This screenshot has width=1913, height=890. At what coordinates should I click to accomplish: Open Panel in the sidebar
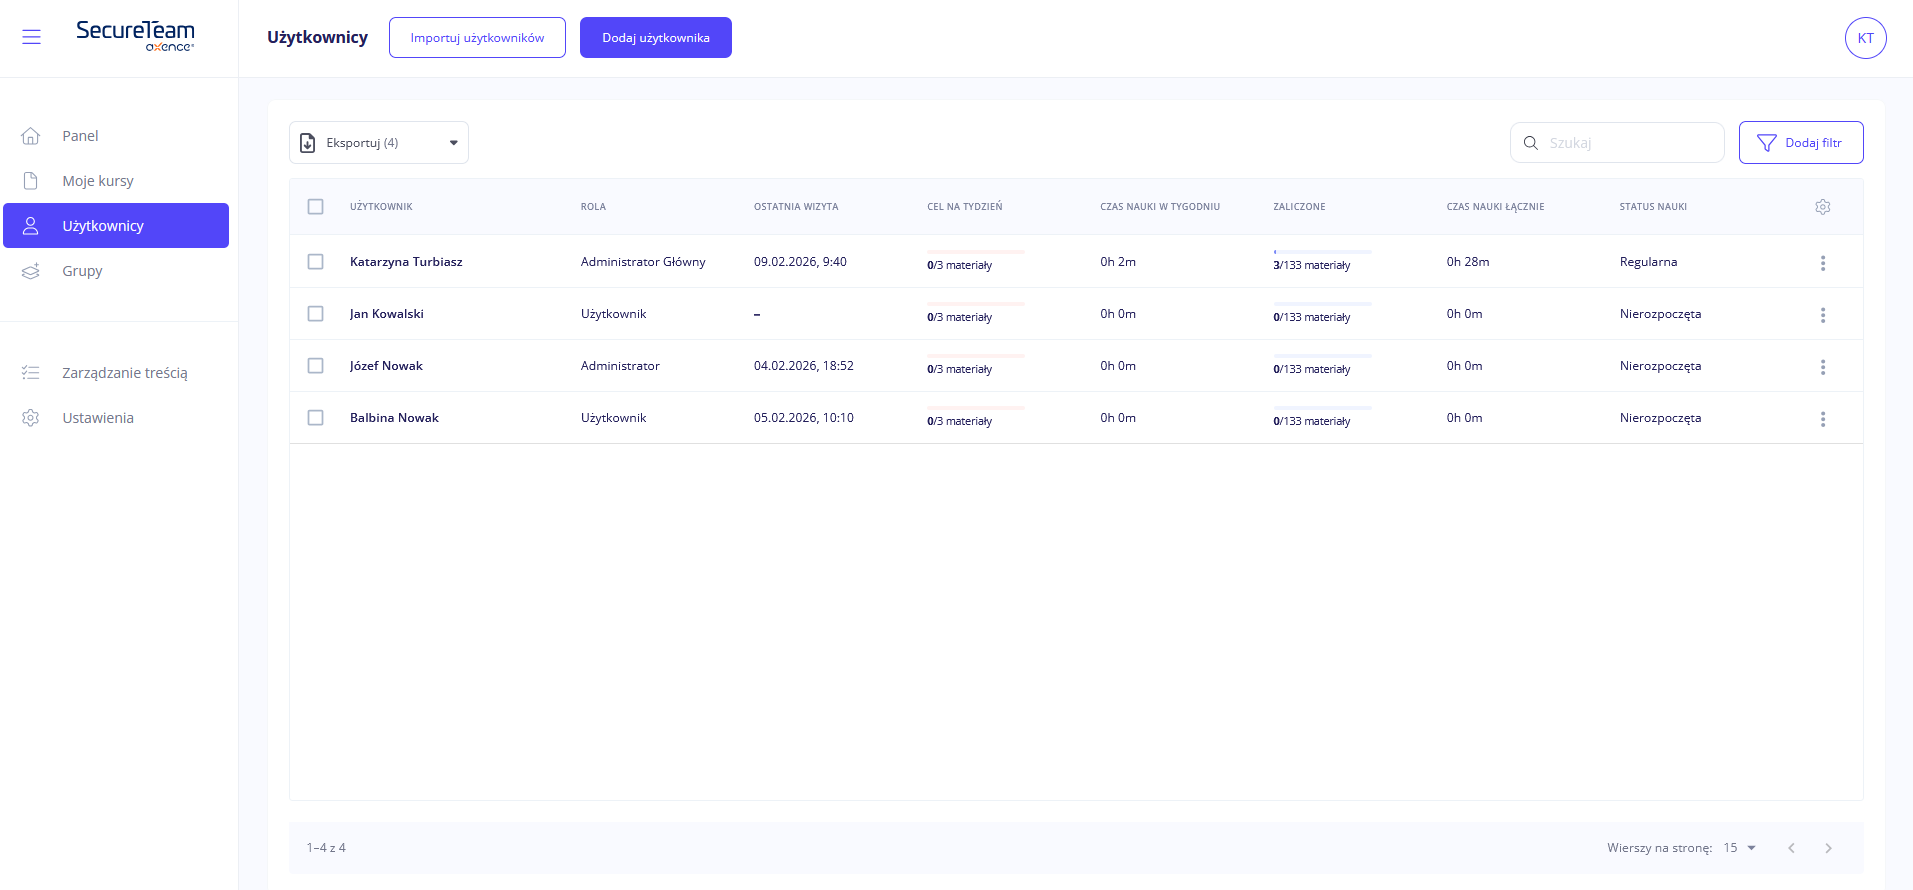(80, 136)
